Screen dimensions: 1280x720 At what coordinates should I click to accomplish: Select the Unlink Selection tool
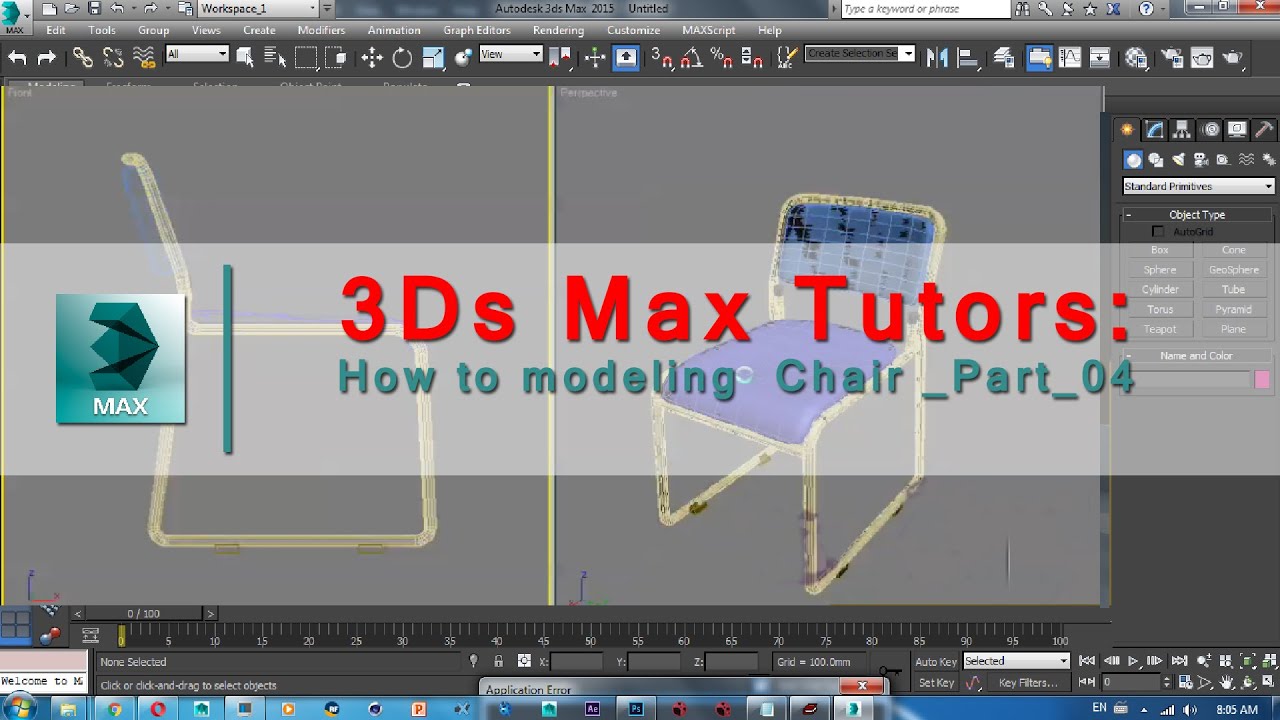[x=113, y=58]
